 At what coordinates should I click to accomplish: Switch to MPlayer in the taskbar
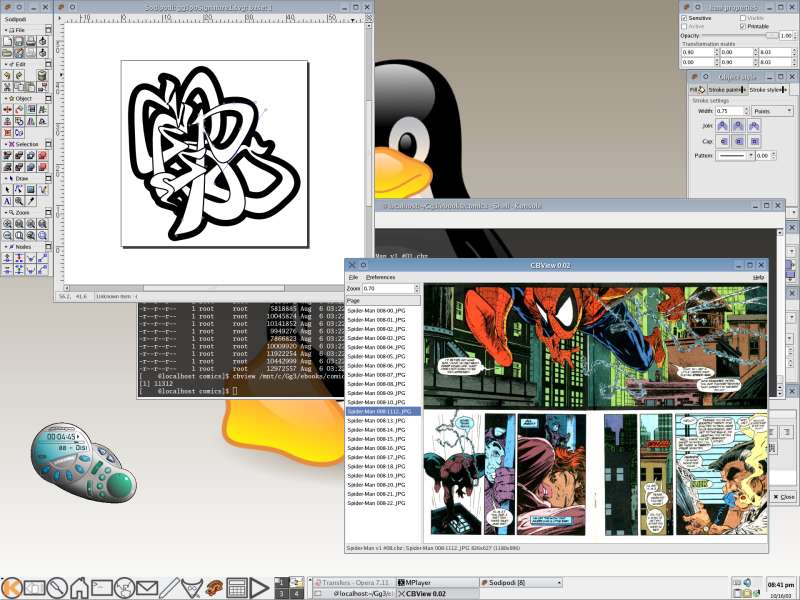[437, 582]
